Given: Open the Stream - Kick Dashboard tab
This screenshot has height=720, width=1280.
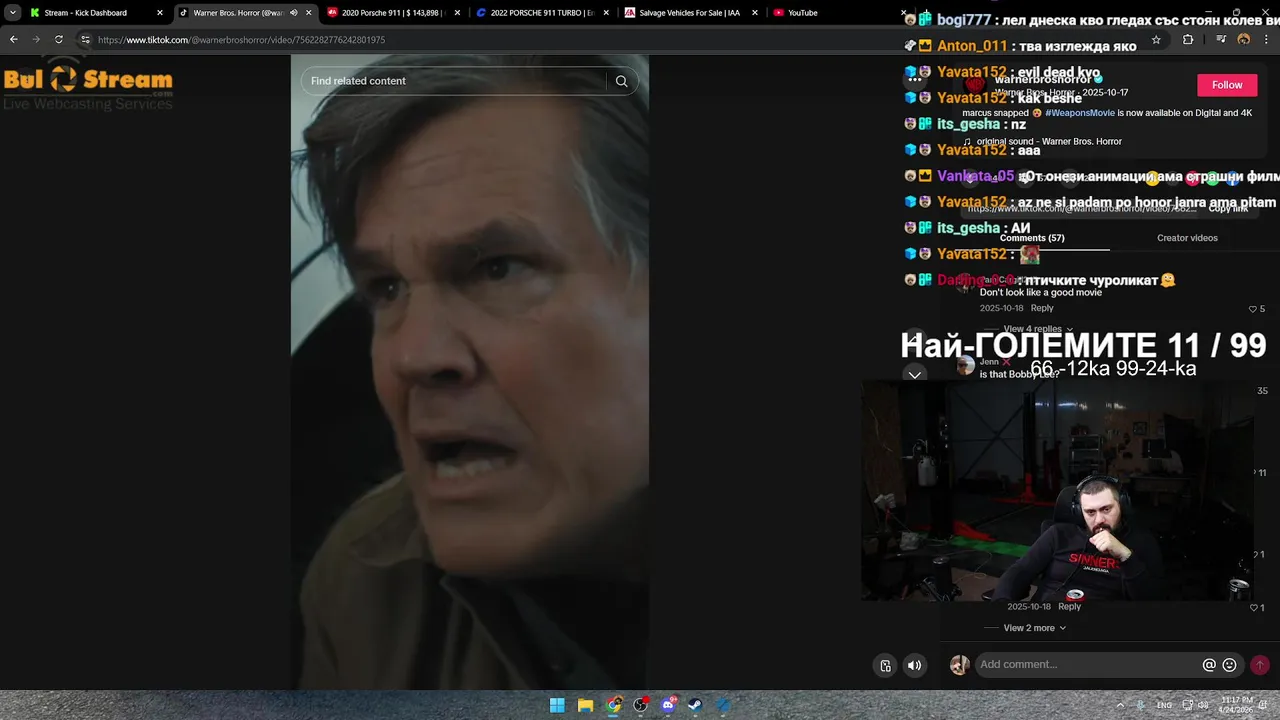Looking at the screenshot, I should 97,13.
